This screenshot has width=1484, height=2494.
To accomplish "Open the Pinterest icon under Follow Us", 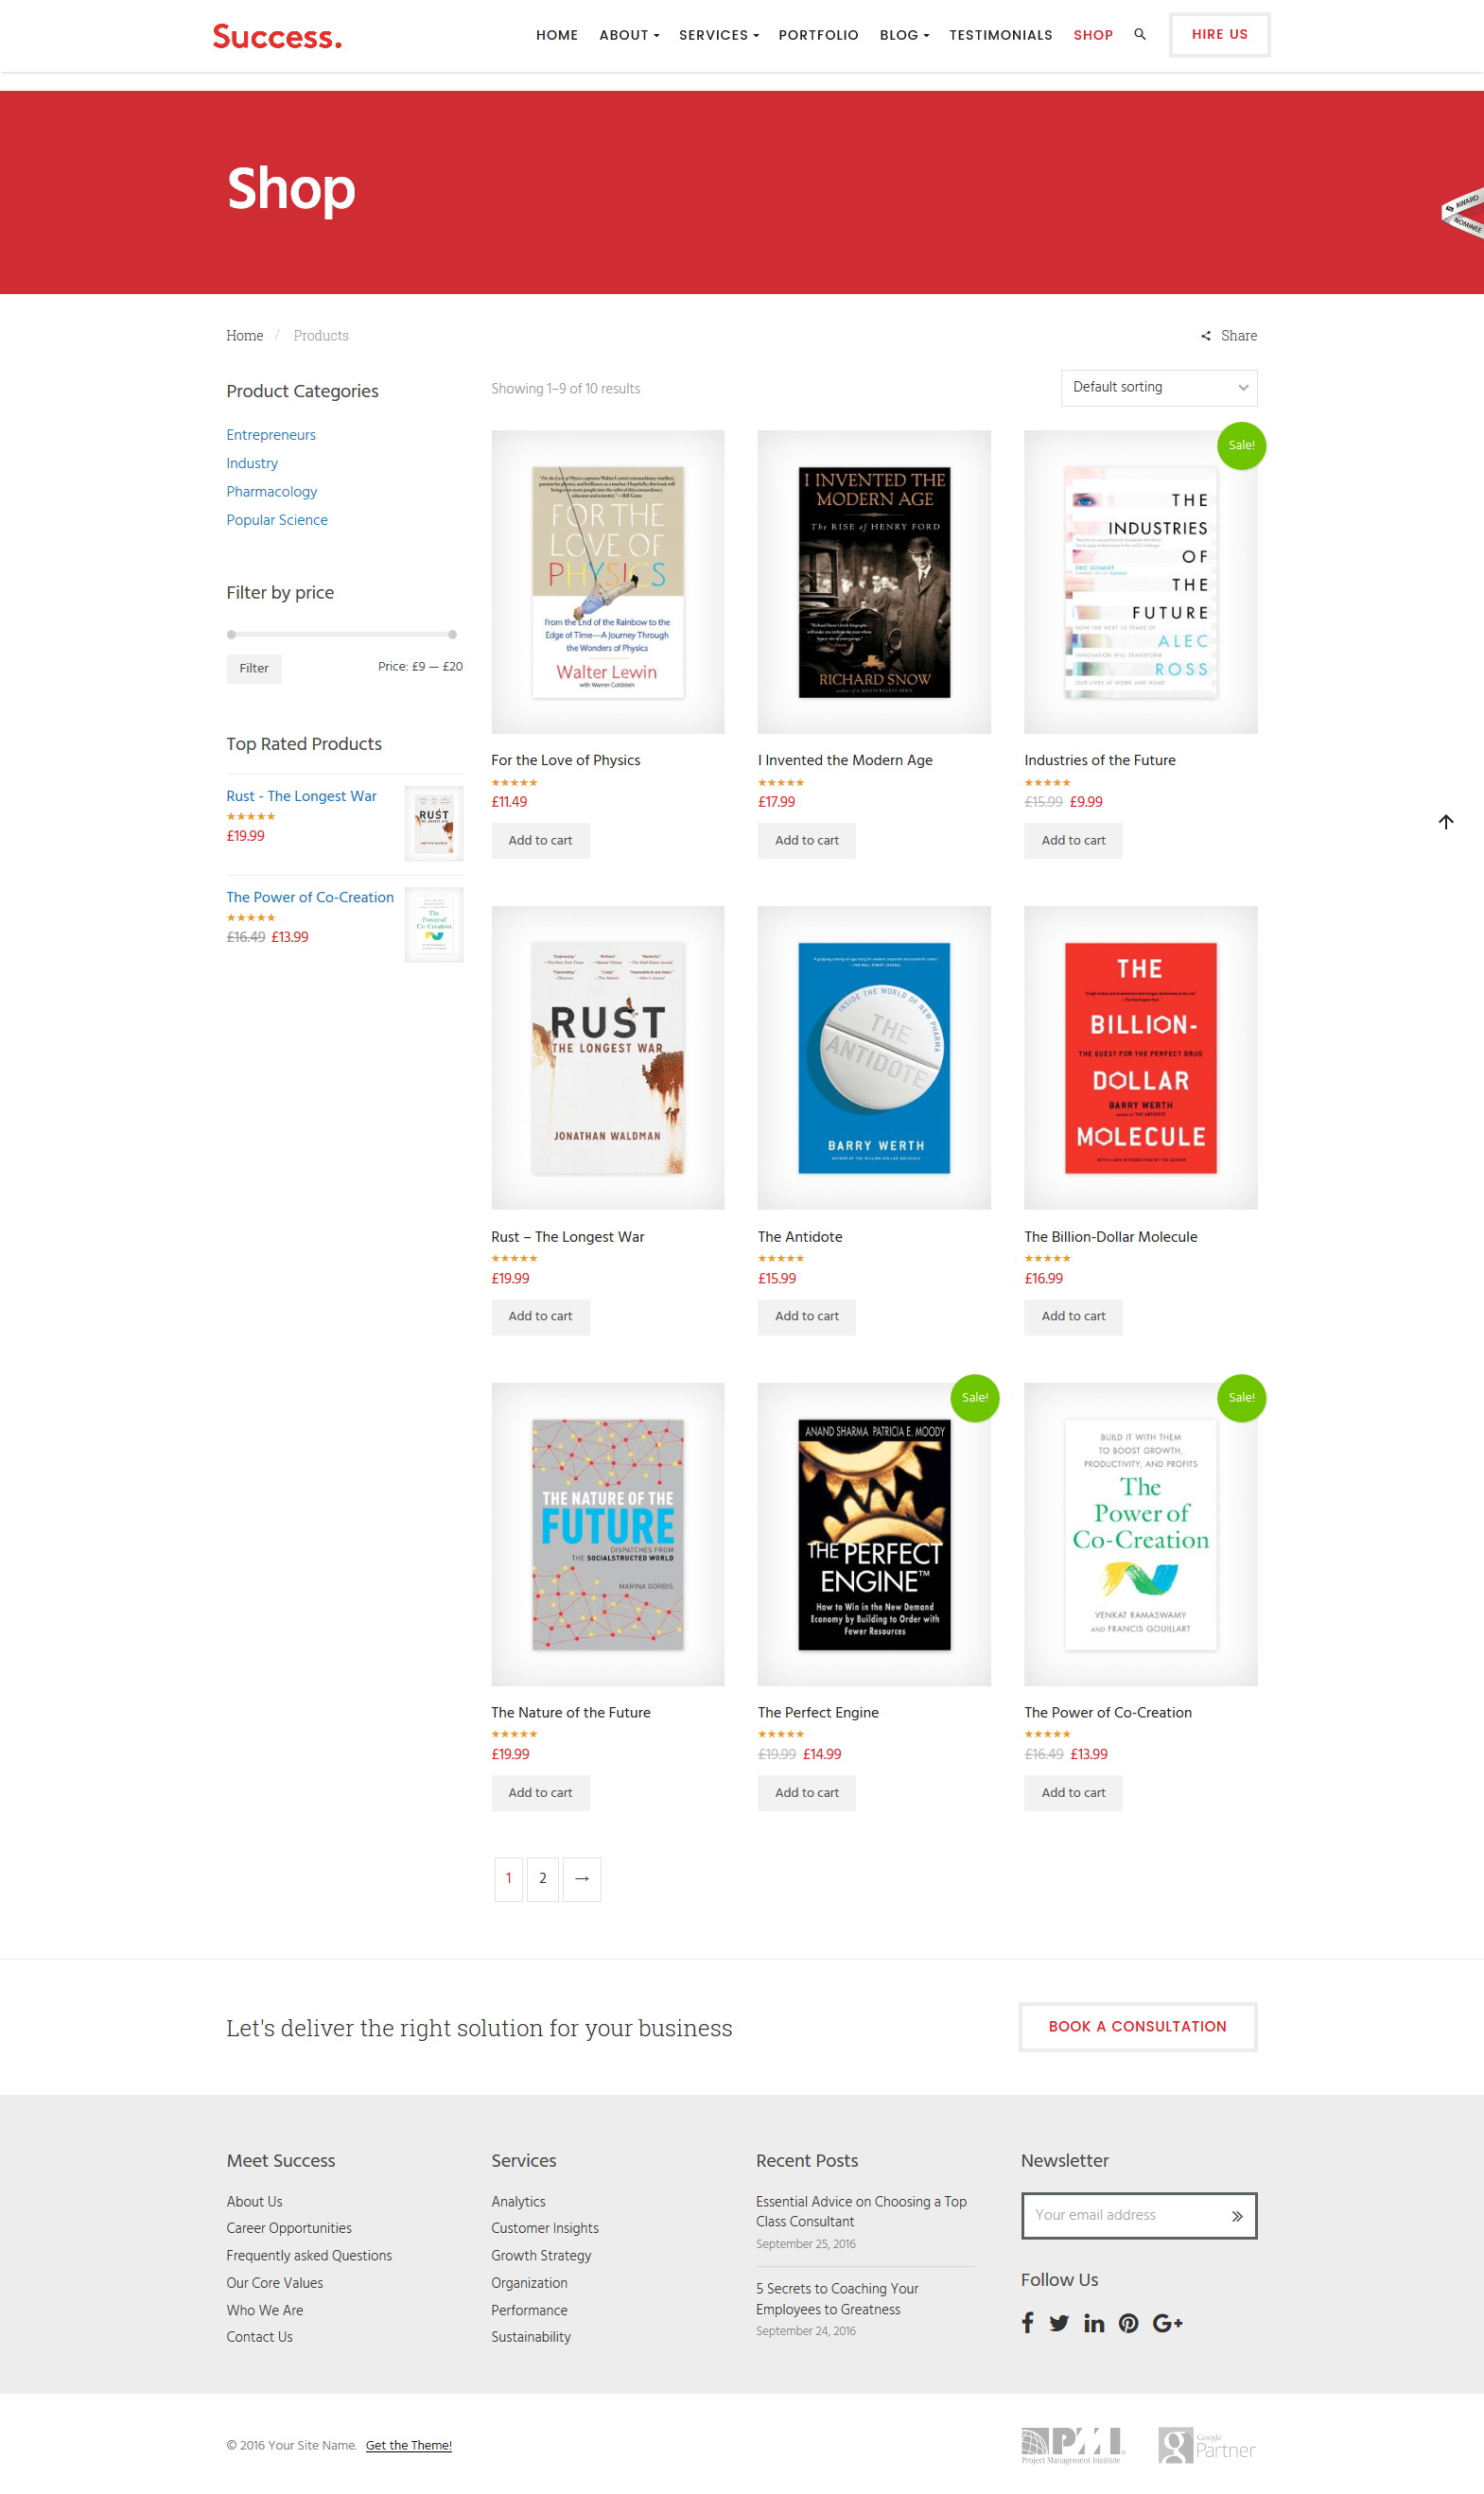I will coord(1128,2323).
